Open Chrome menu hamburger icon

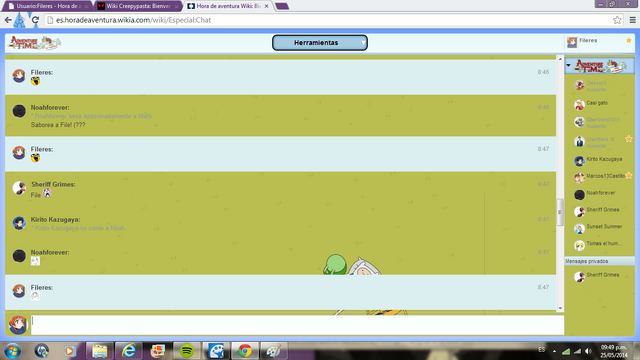coord(632,20)
